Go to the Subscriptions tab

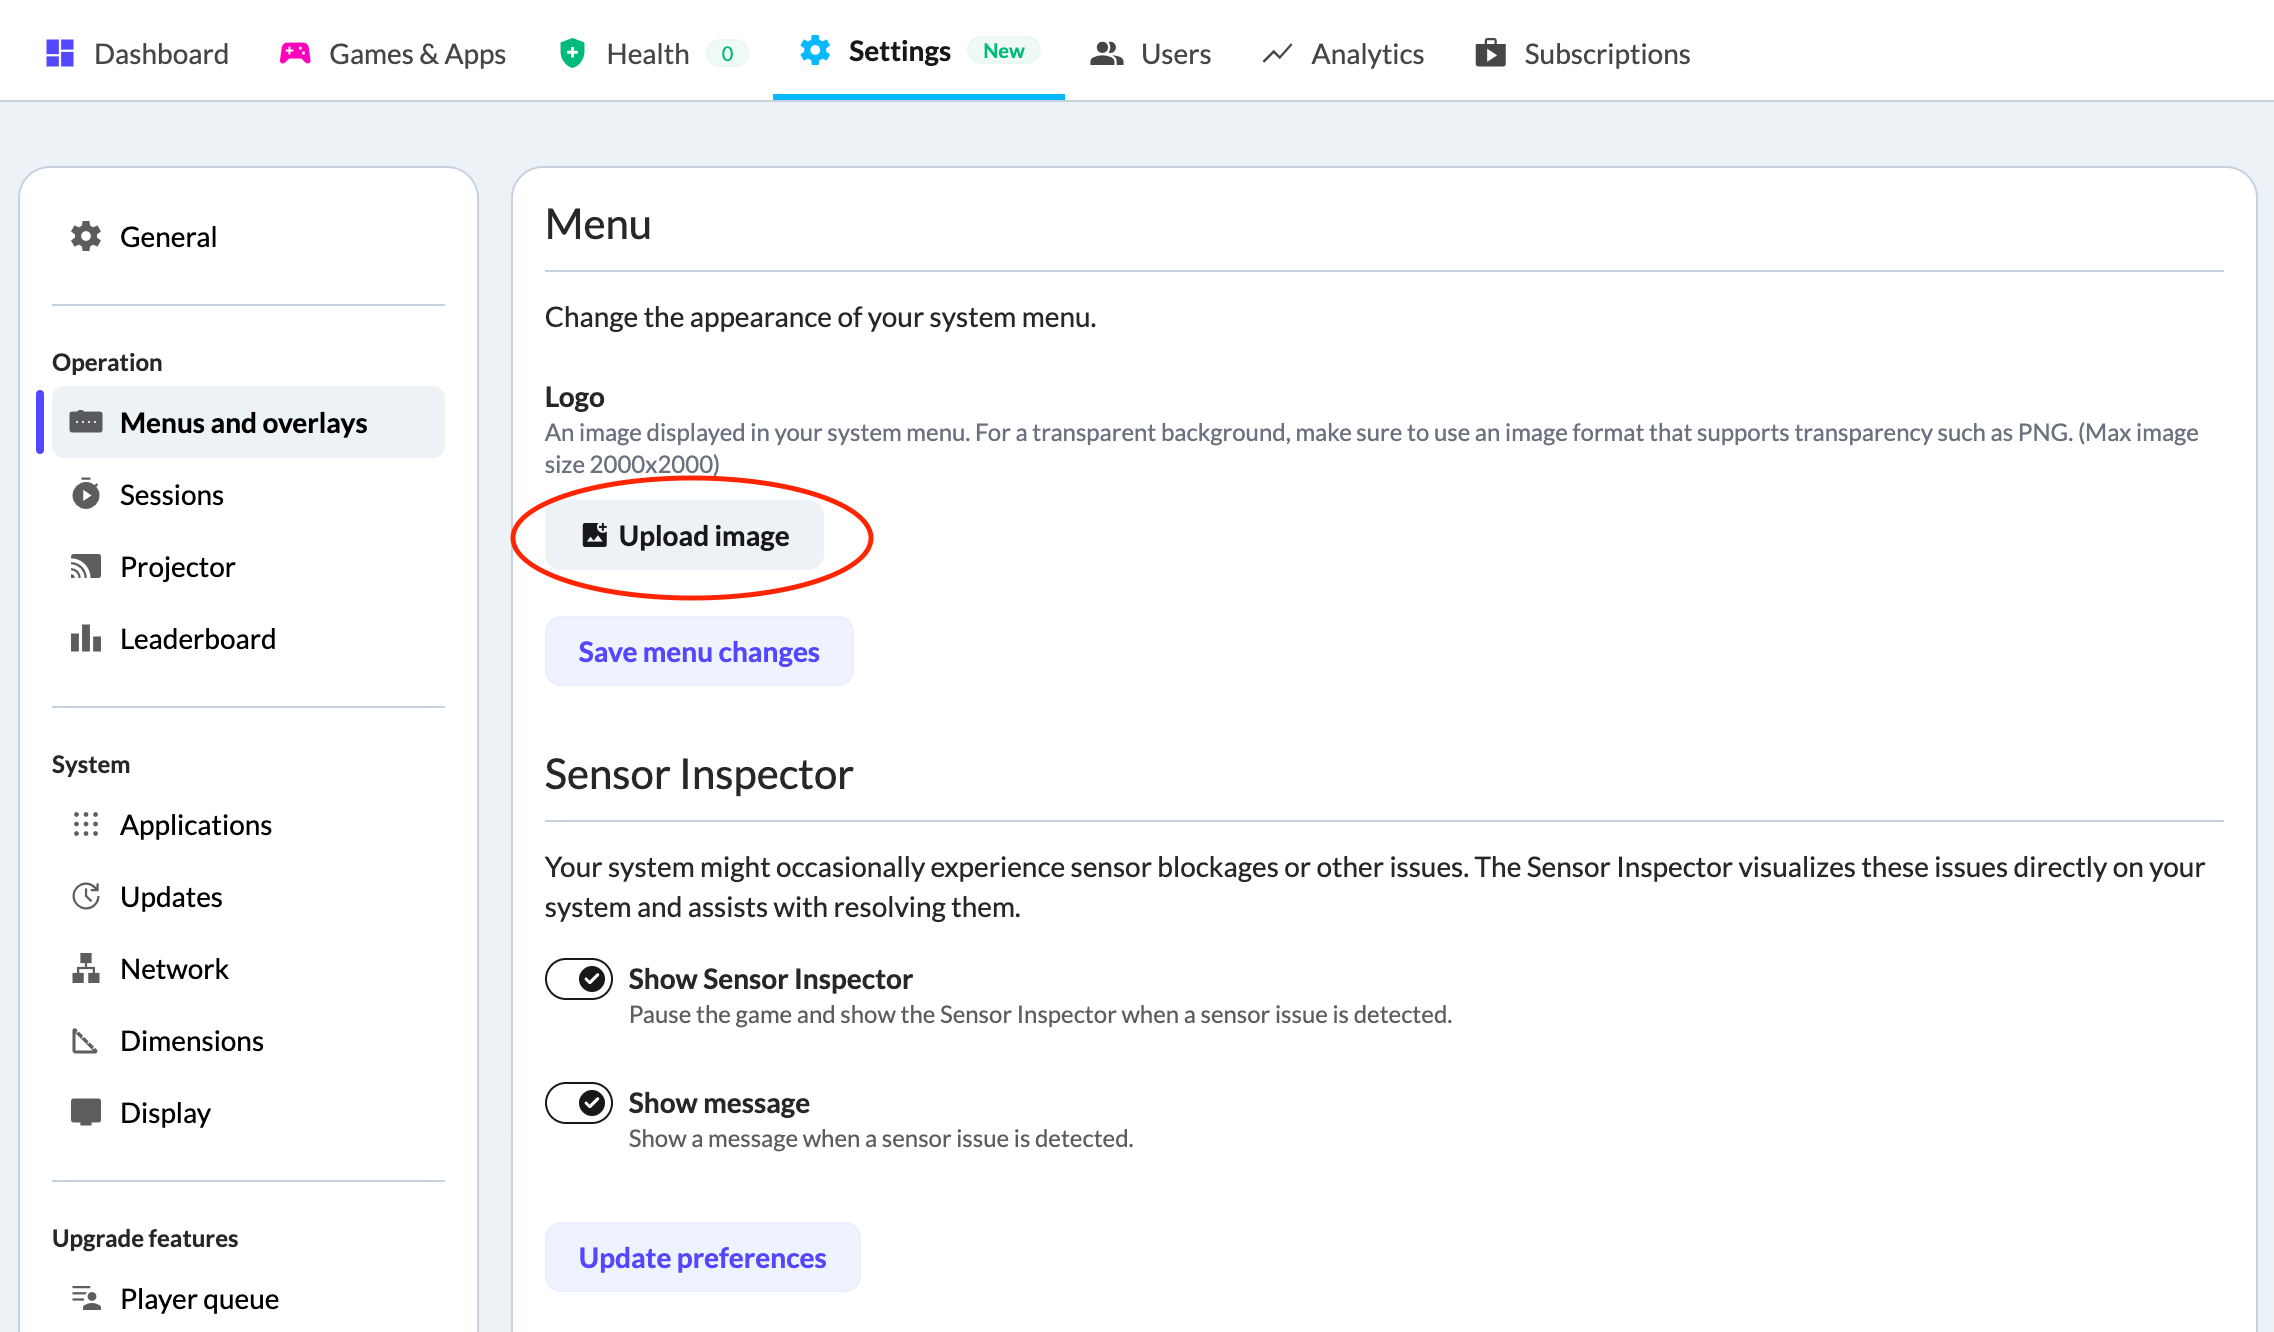(x=1582, y=54)
